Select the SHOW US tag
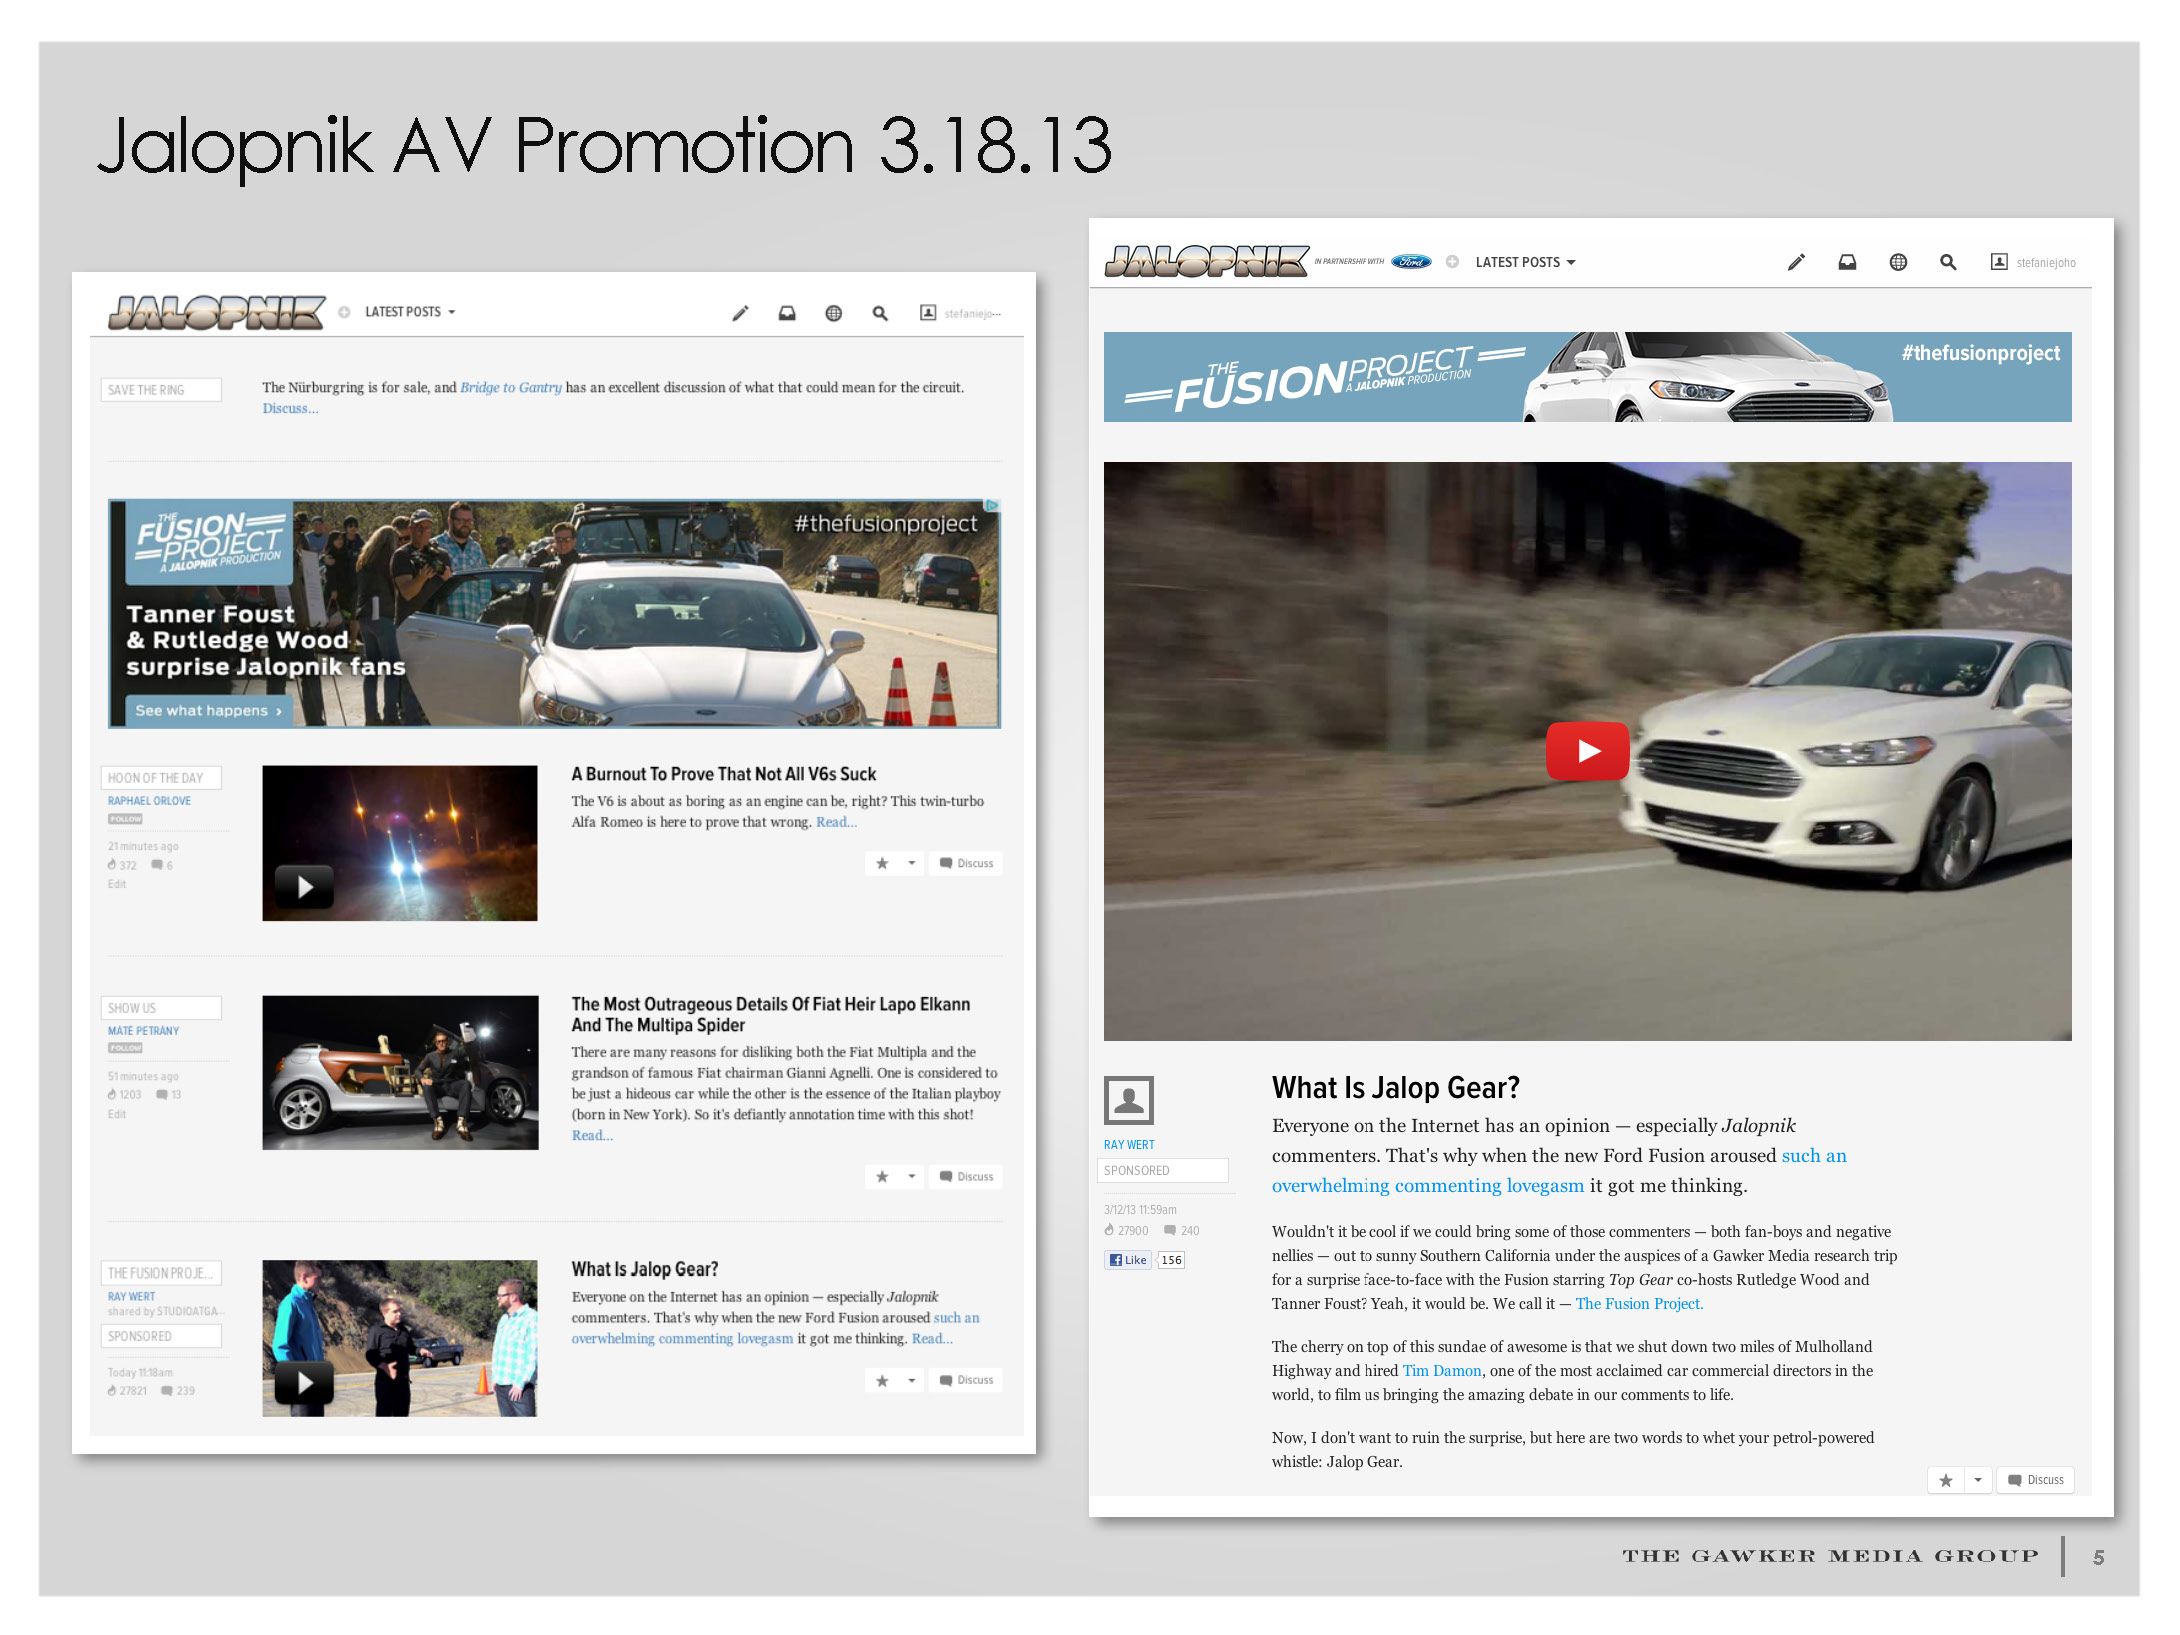 (161, 1008)
